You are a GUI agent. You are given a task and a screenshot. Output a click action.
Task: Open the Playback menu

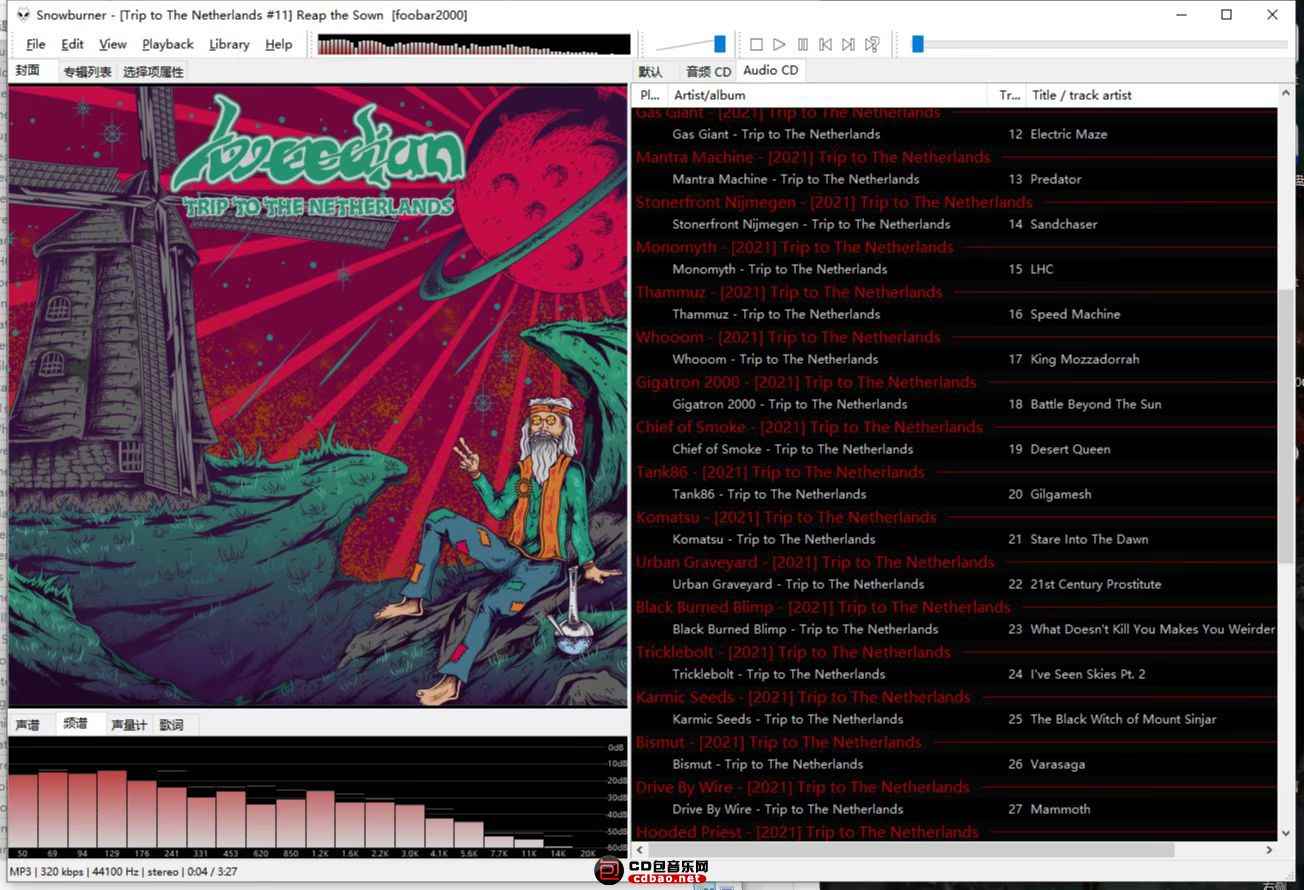[167, 44]
